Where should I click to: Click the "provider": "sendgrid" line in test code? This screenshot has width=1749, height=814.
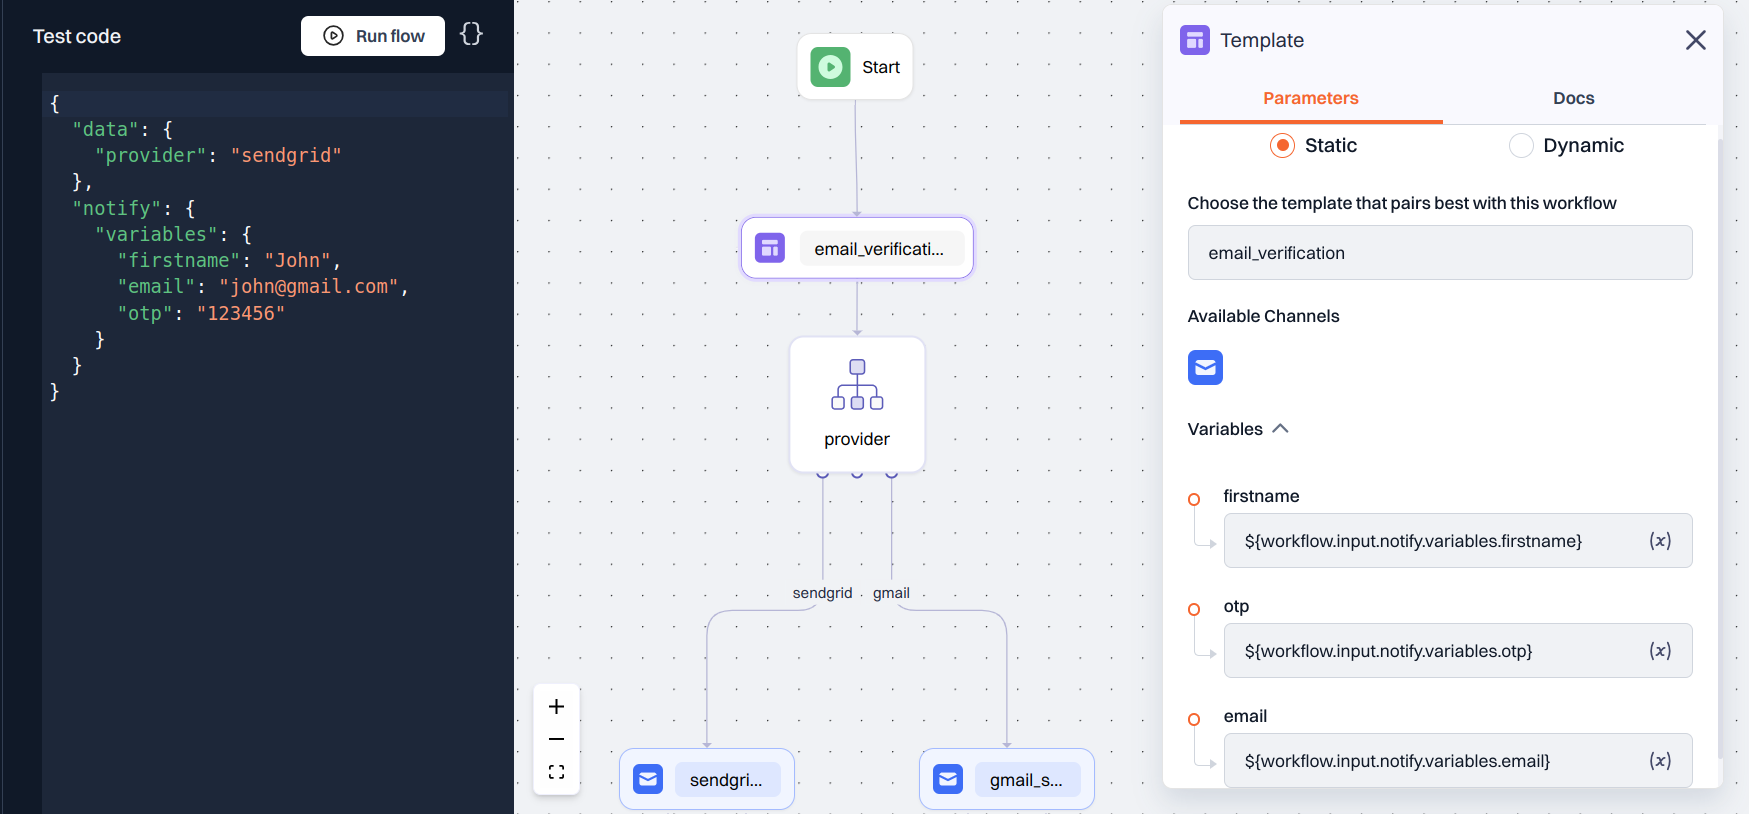point(218,155)
